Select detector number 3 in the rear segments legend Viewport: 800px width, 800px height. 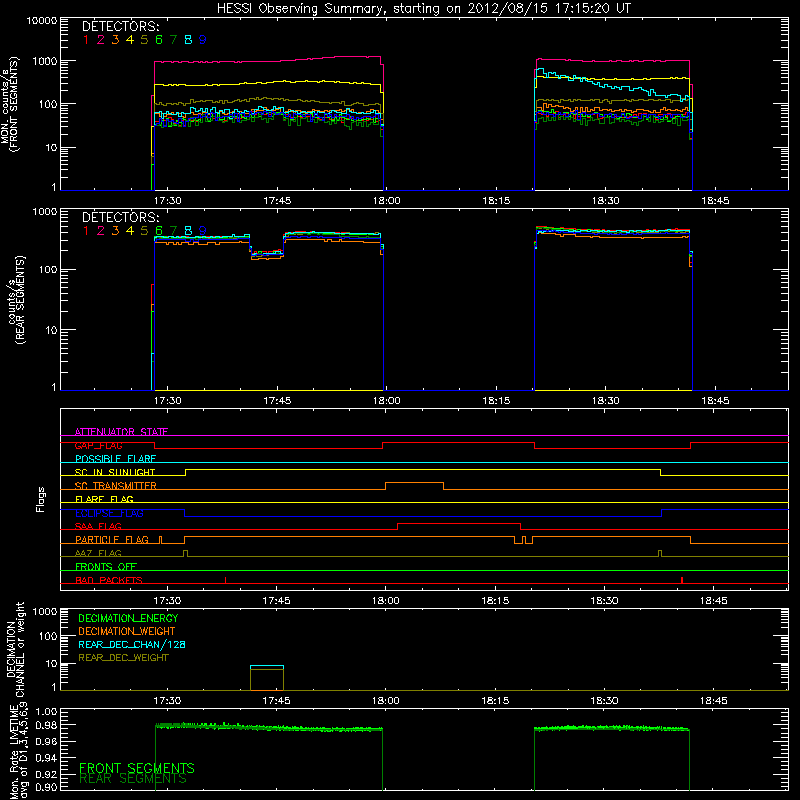pyautogui.click(x=115, y=231)
